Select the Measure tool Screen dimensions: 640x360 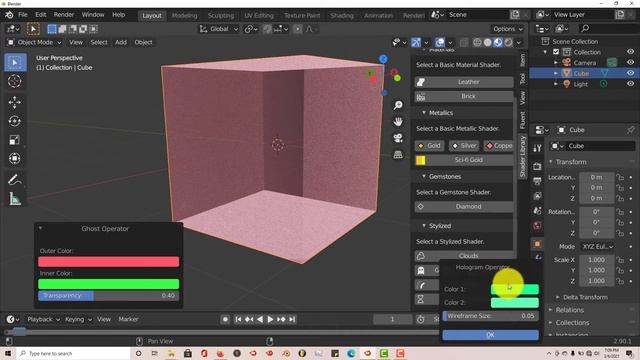pyautogui.click(x=15, y=199)
